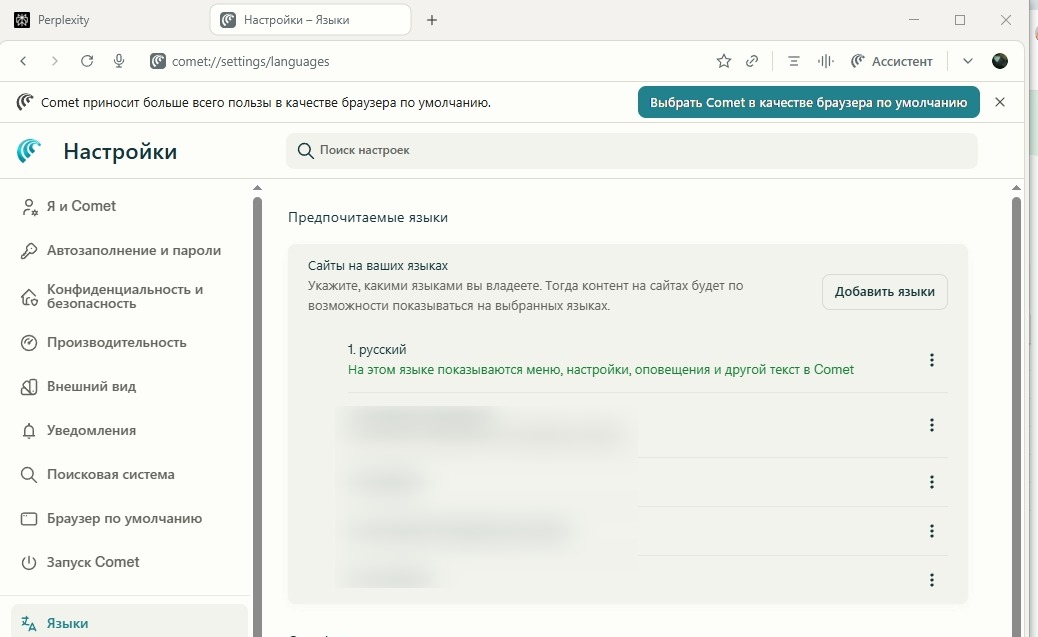Viewport: 1038px width, 637px height.
Task: Click the Поиск настроек search field
Action: [x=632, y=150]
